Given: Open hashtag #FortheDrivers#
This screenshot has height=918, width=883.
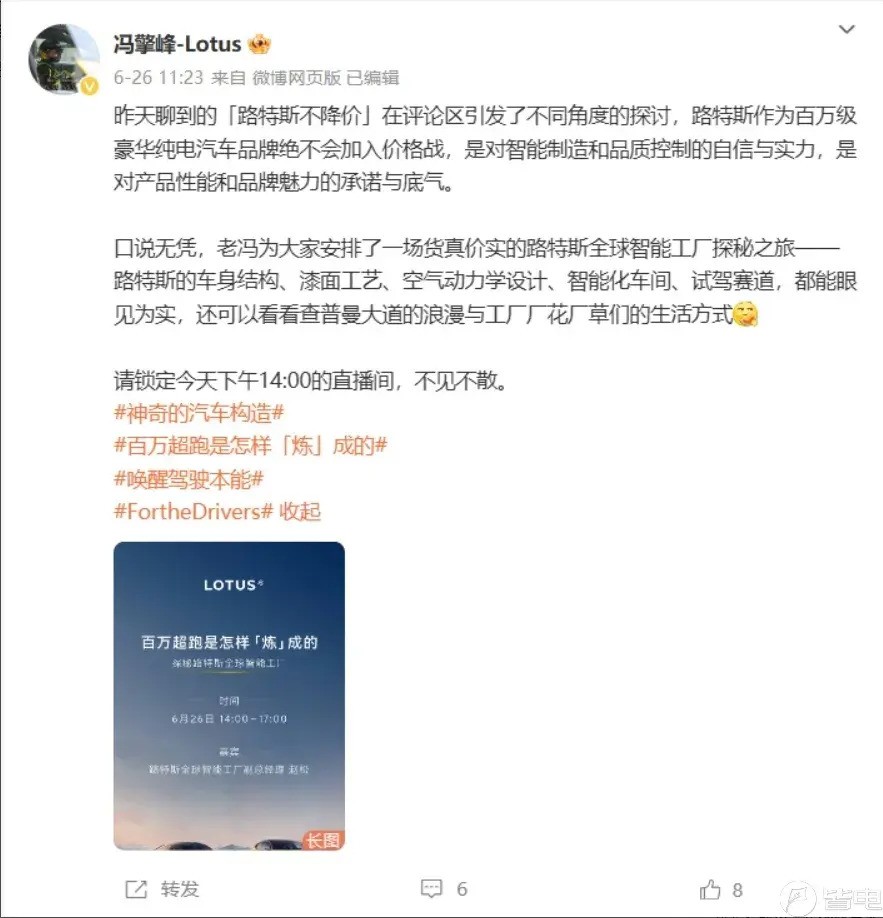Looking at the screenshot, I should point(193,512).
